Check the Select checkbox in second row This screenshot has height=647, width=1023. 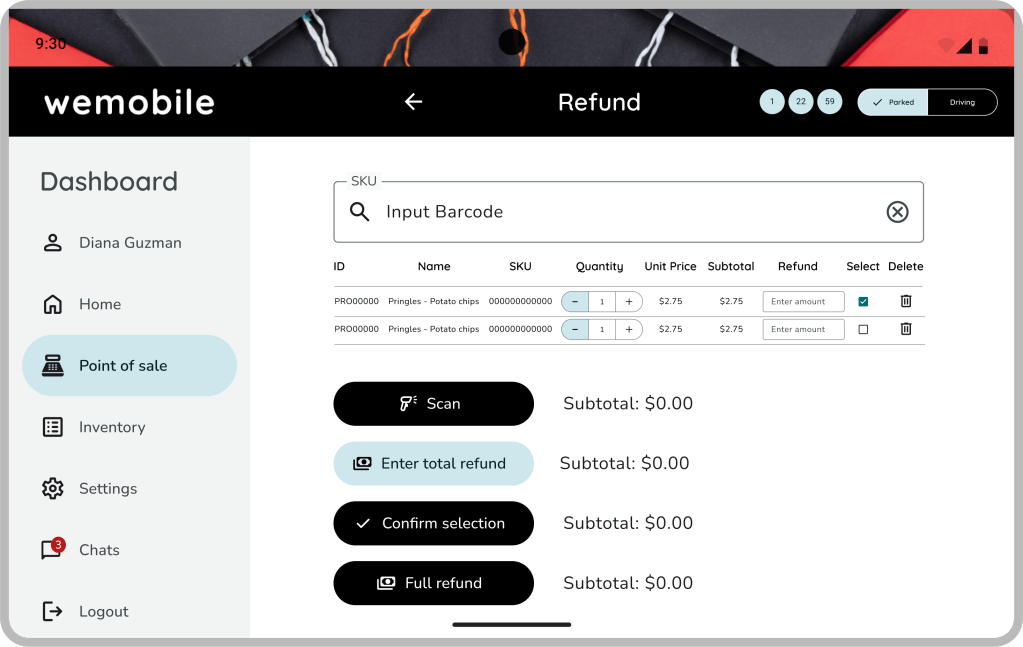pos(863,329)
